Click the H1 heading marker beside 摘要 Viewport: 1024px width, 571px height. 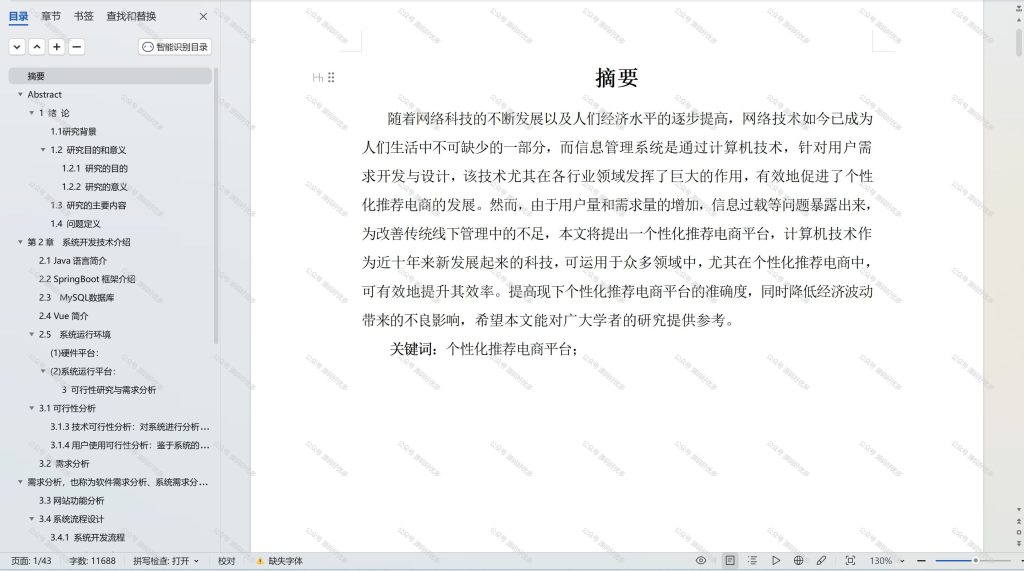[317, 78]
